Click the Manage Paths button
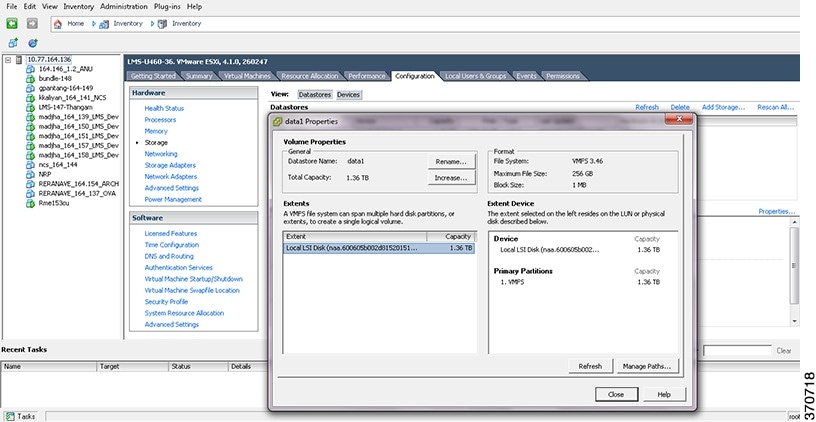Image resolution: width=816 pixels, height=422 pixels. click(647, 366)
